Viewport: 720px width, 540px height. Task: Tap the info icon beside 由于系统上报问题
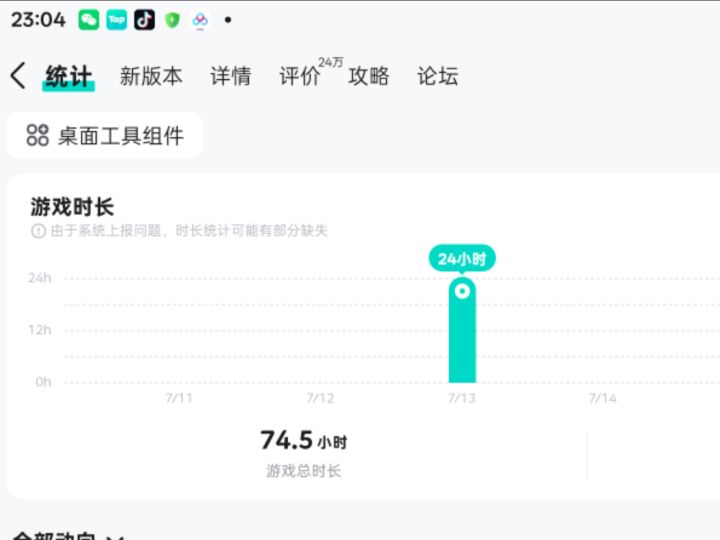(x=38, y=231)
